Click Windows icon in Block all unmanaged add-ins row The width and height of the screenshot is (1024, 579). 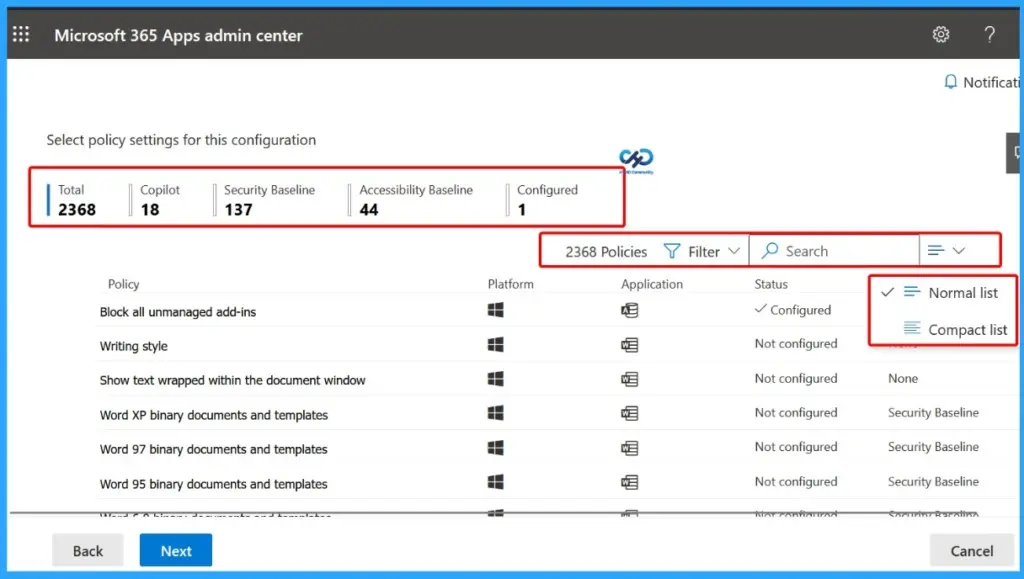coord(496,310)
